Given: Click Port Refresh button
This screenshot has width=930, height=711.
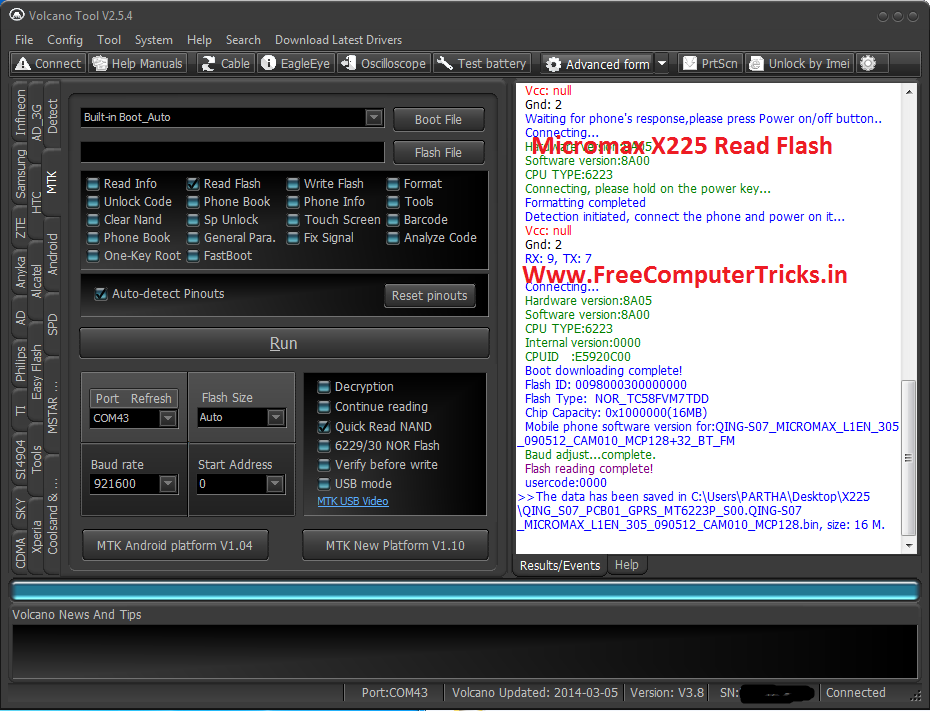Looking at the screenshot, I should (133, 398).
